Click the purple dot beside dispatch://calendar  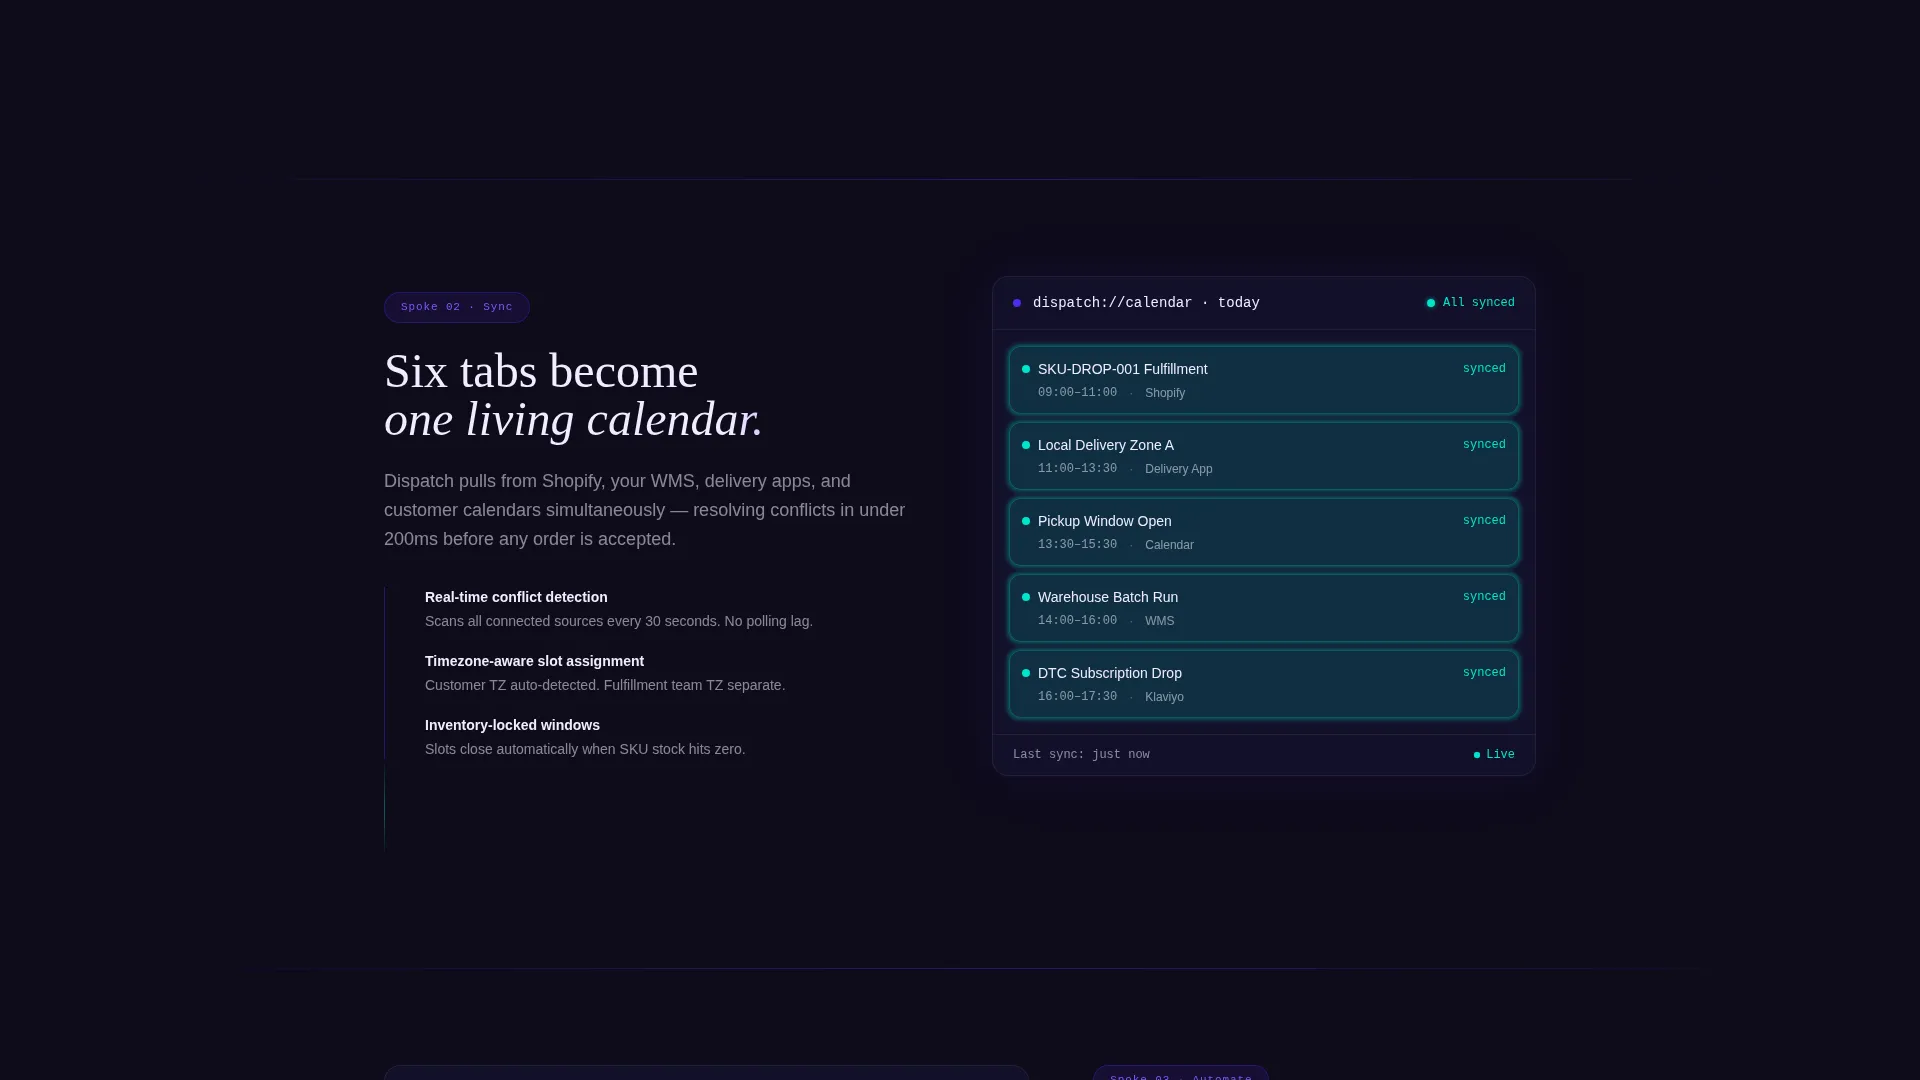1017,303
